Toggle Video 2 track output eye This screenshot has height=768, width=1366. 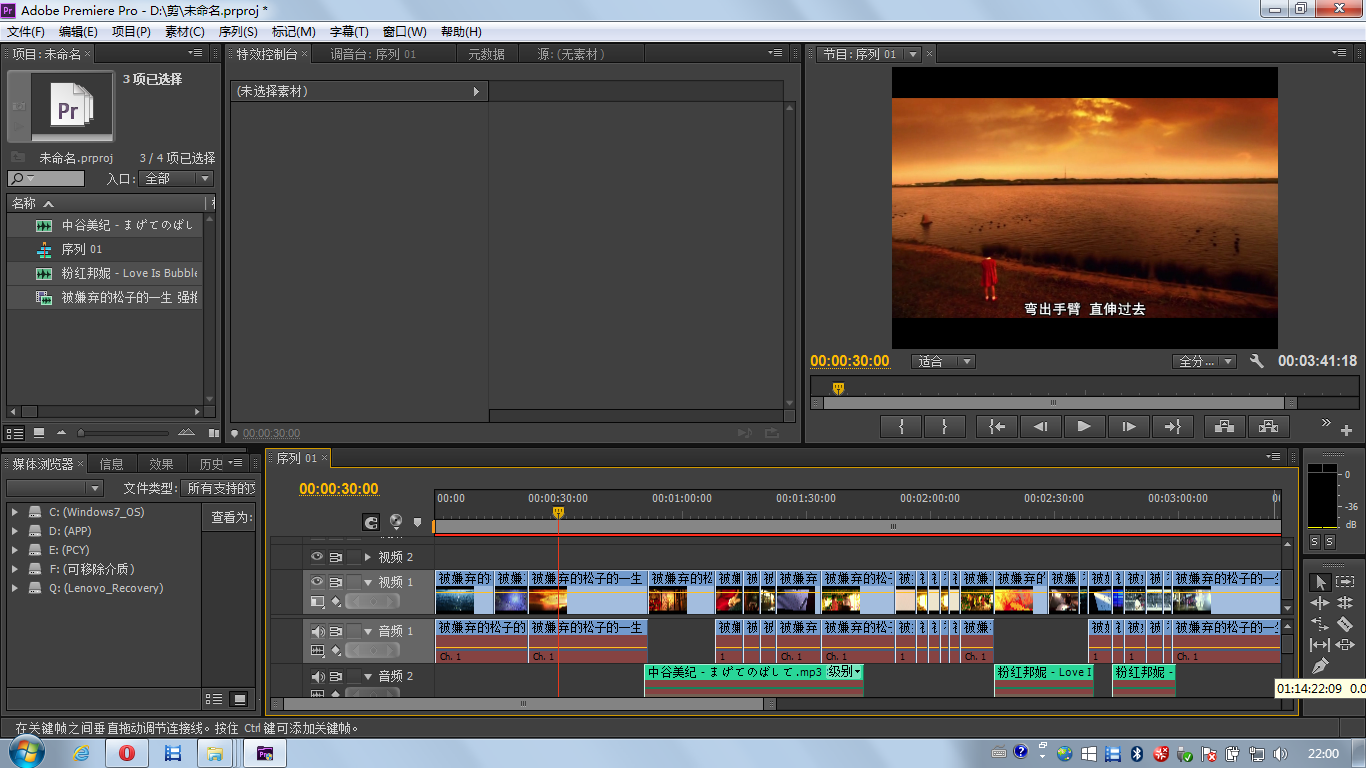click(x=317, y=557)
